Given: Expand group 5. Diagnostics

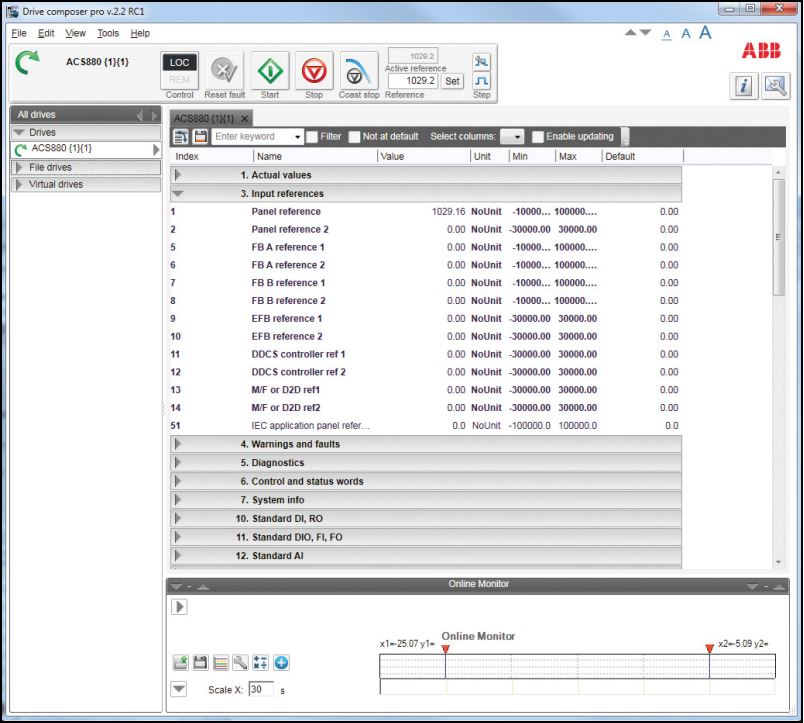Looking at the screenshot, I should [x=177, y=463].
